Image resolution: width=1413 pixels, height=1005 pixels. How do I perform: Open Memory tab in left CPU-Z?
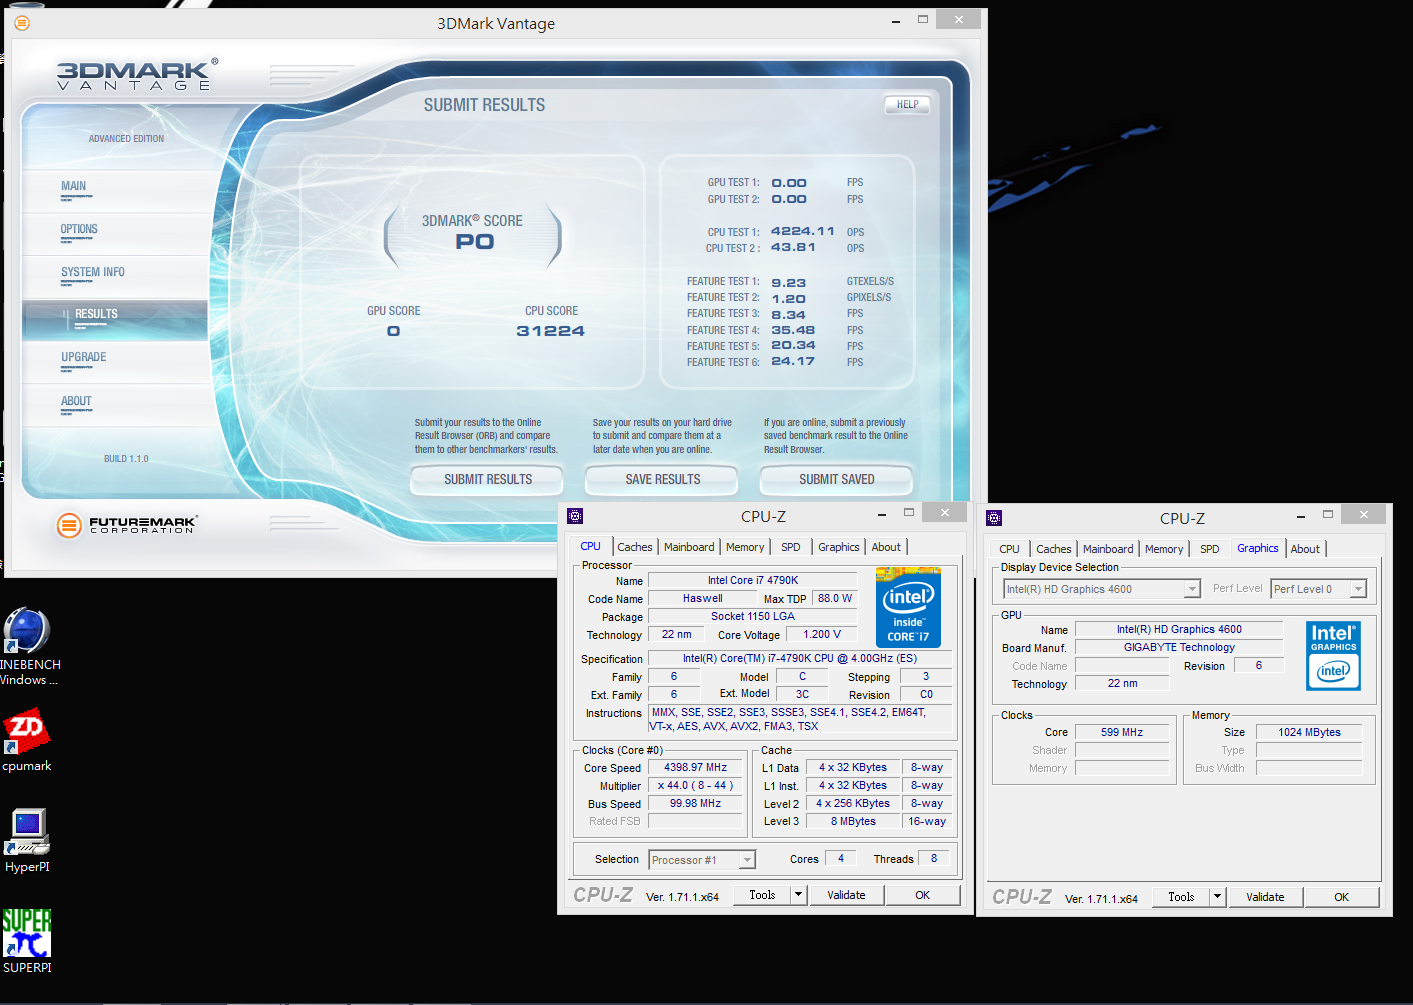click(x=745, y=547)
